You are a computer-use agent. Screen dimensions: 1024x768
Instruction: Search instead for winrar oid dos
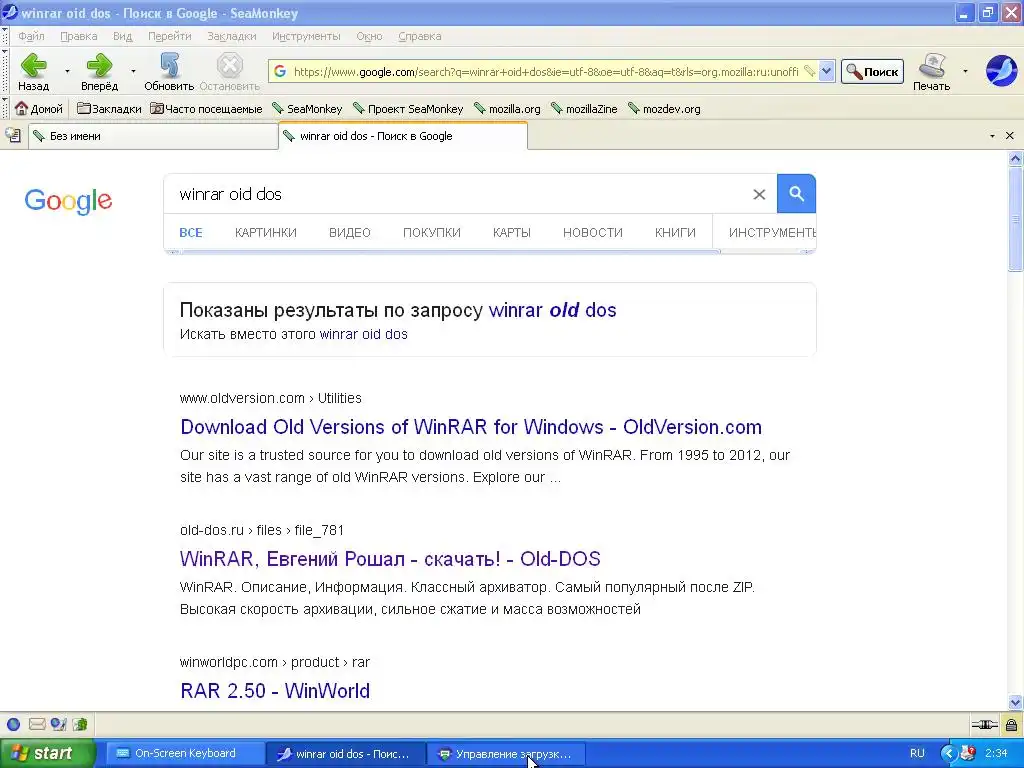pyautogui.click(x=363, y=334)
